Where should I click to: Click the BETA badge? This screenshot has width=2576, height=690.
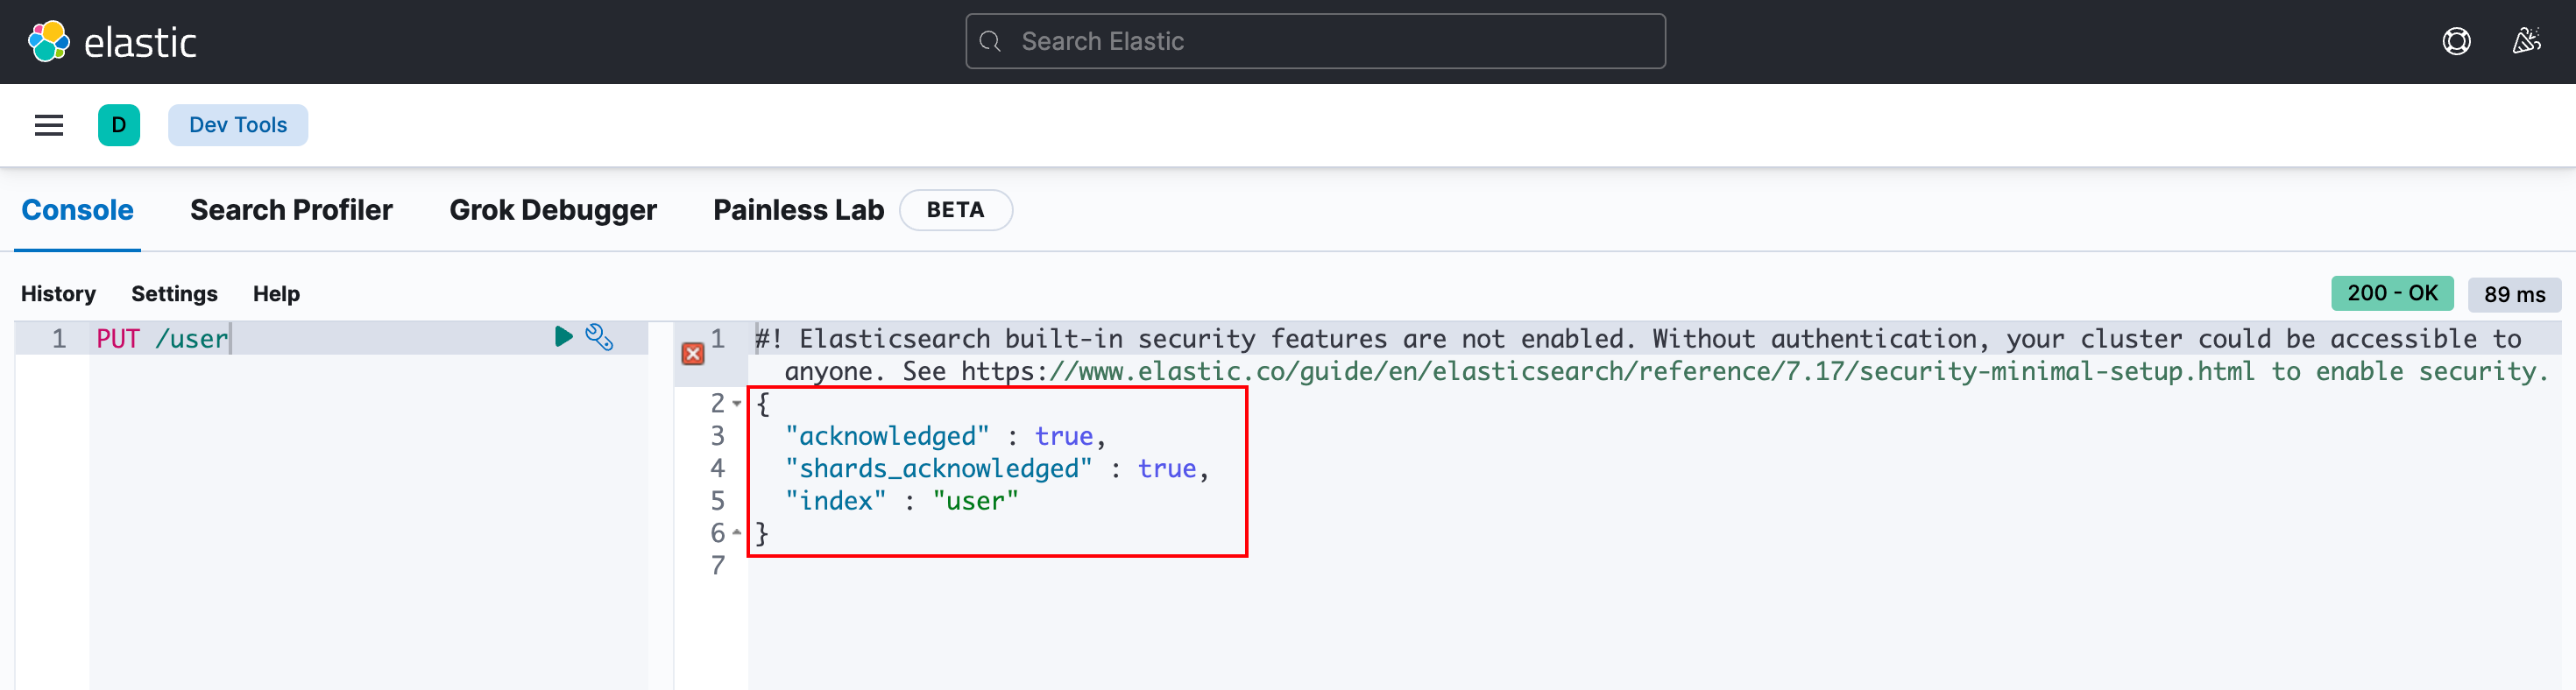pos(955,210)
